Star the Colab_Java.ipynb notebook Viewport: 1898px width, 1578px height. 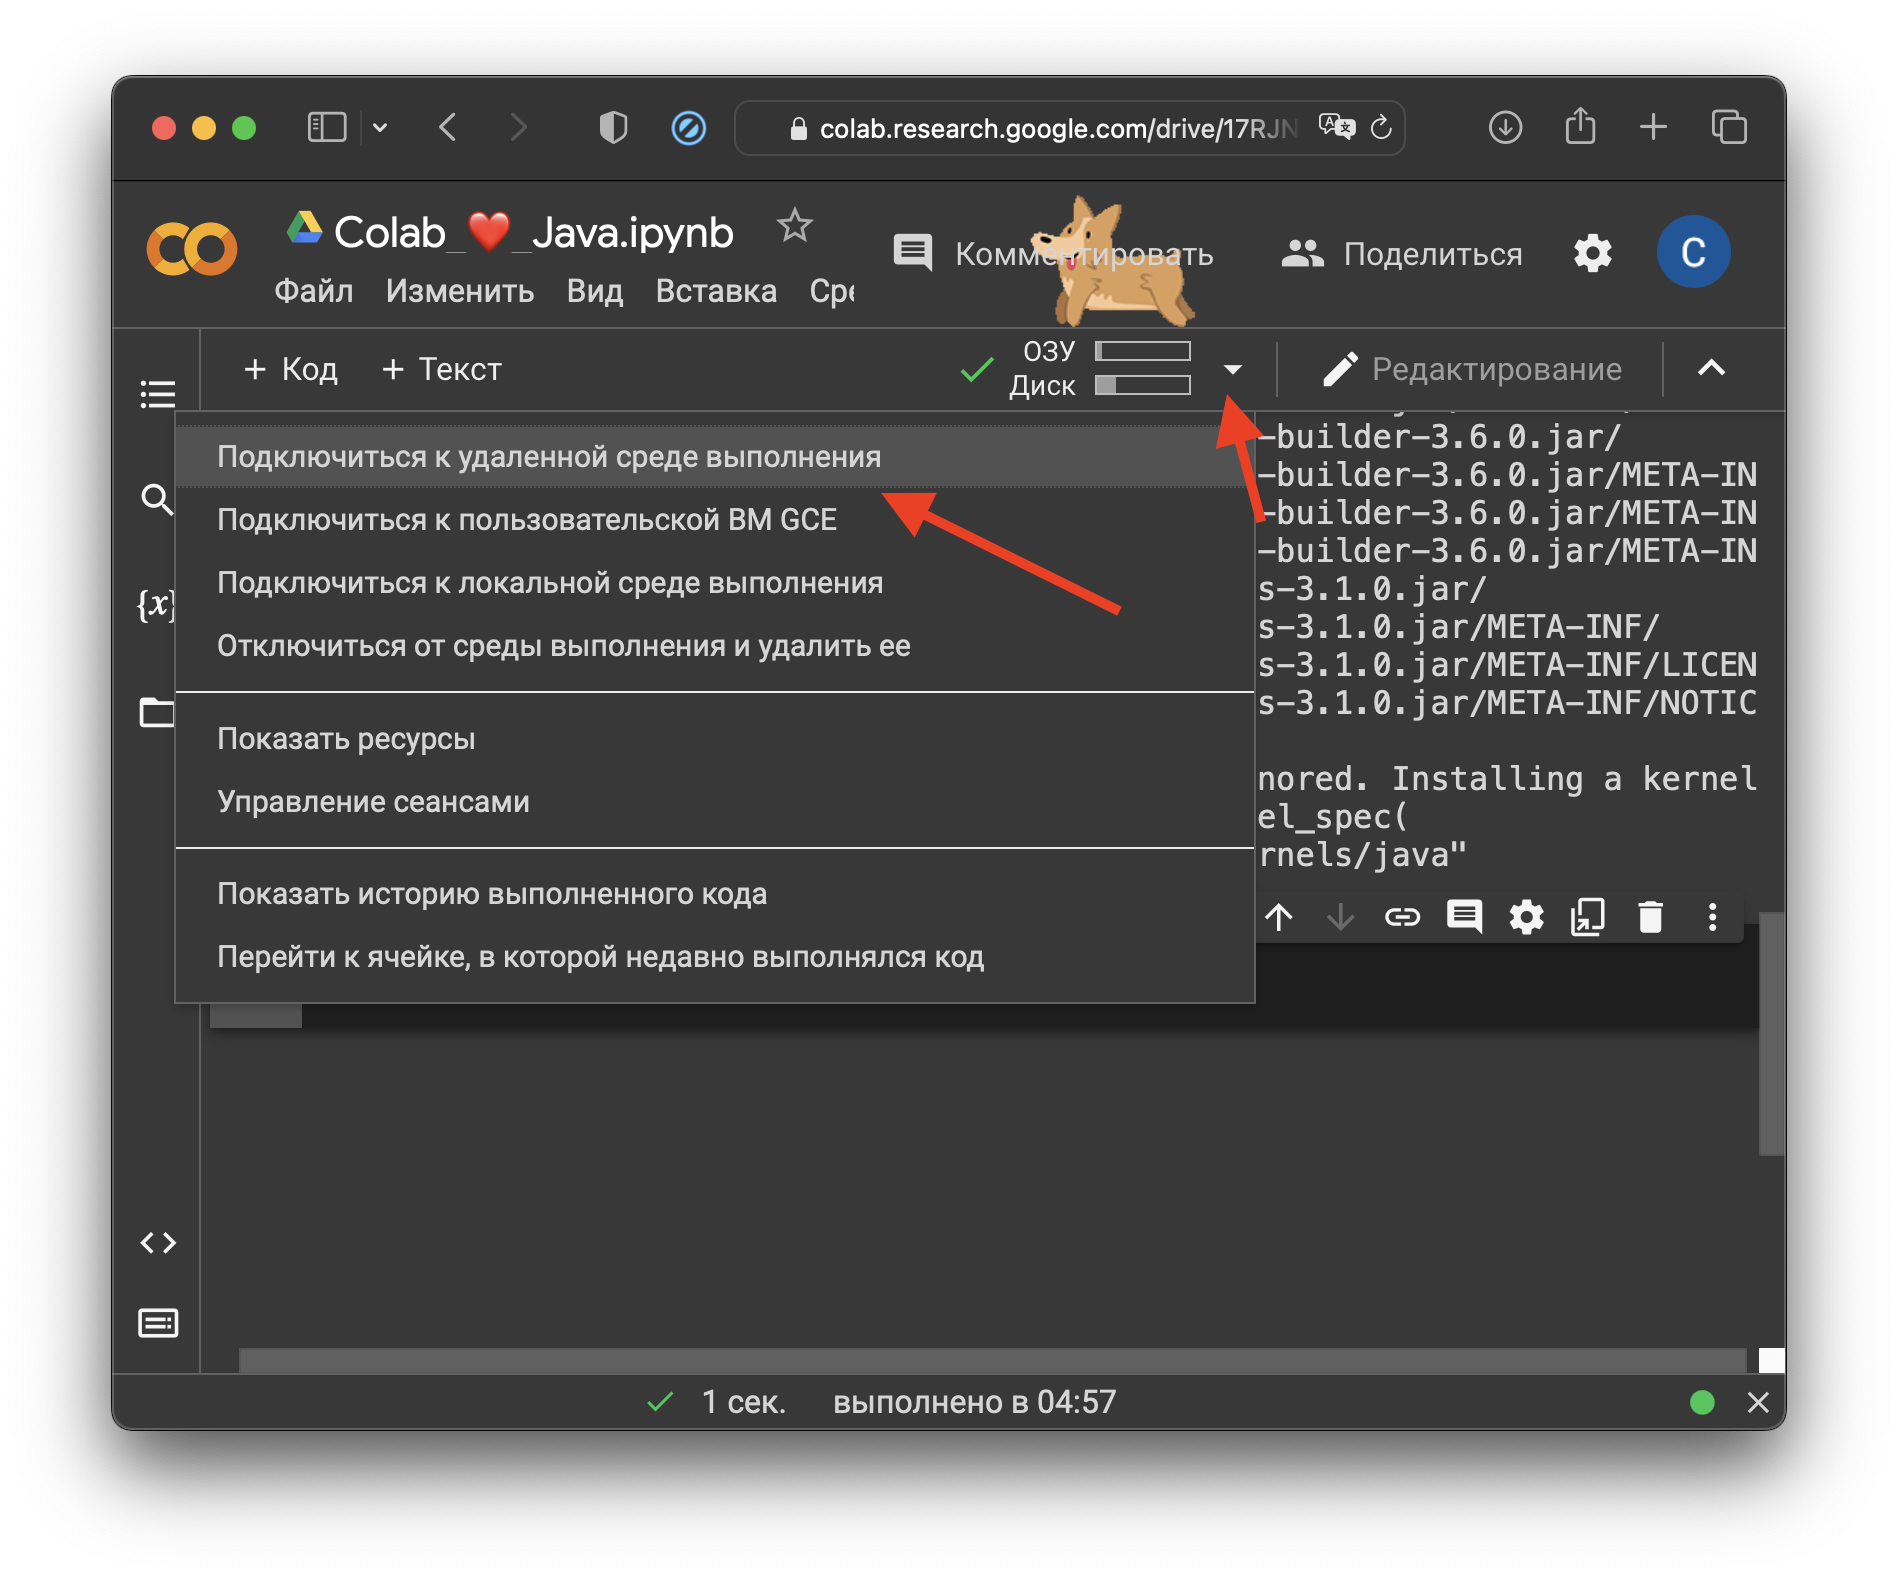795,226
